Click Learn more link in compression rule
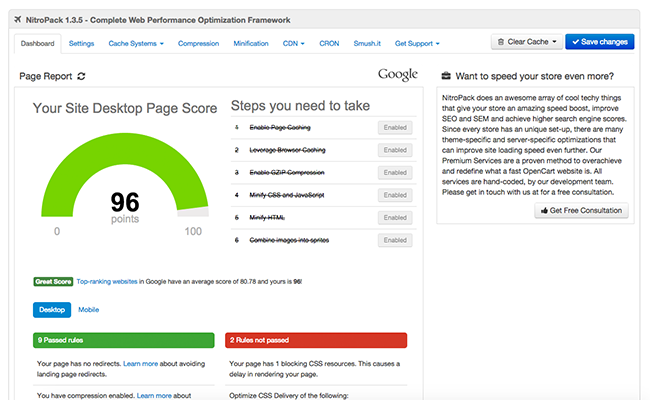Viewport: 650px width, 400px height. [154, 395]
